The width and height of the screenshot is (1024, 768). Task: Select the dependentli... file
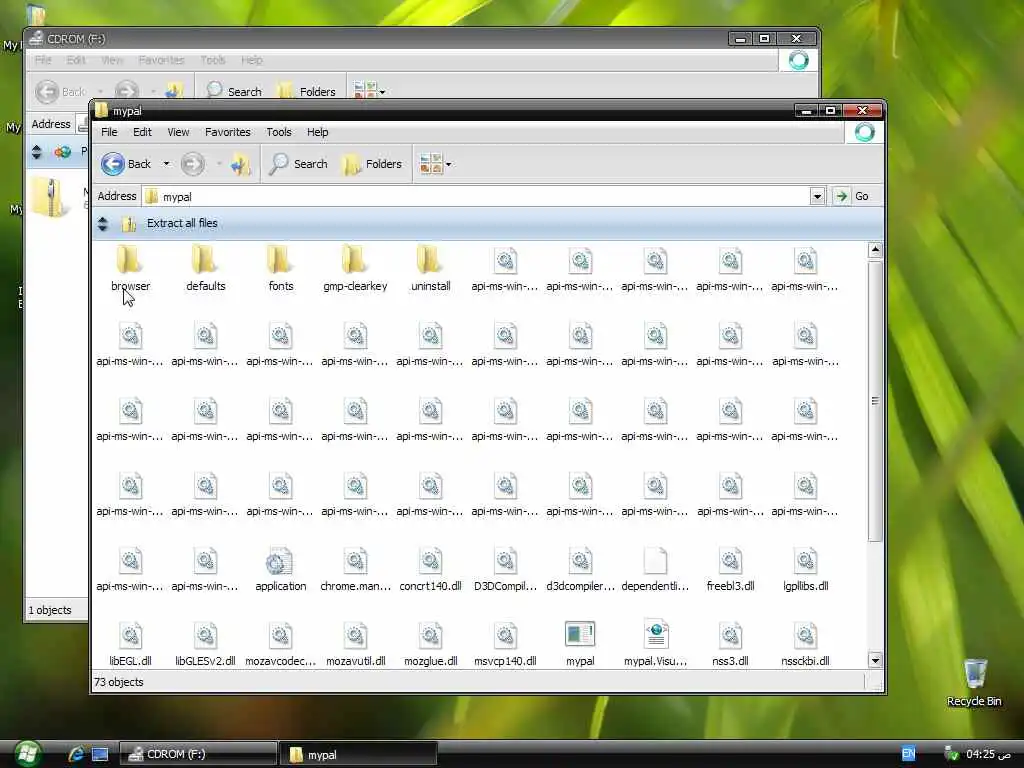tap(655, 569)
